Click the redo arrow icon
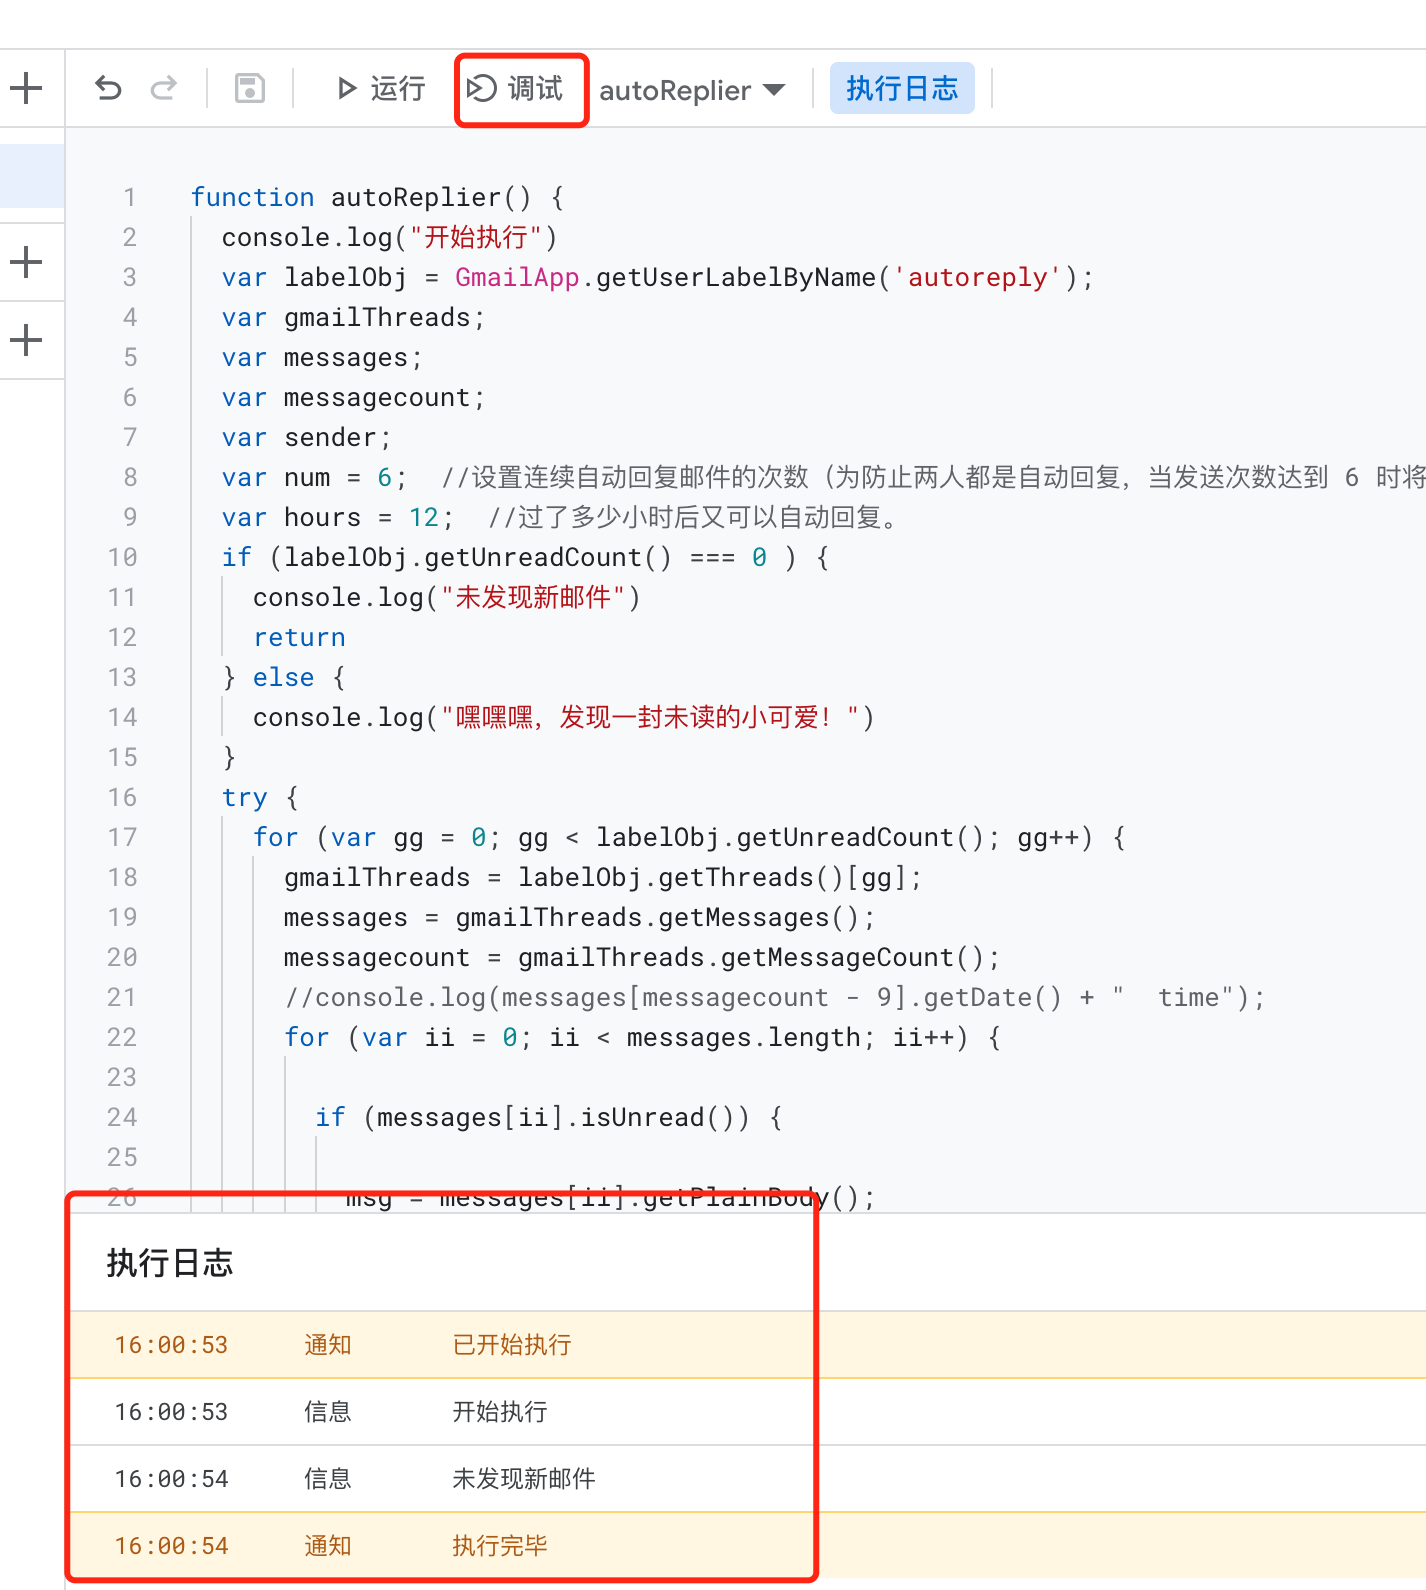This screenshot has width=1426, height=1590. (x=163, y=89)
